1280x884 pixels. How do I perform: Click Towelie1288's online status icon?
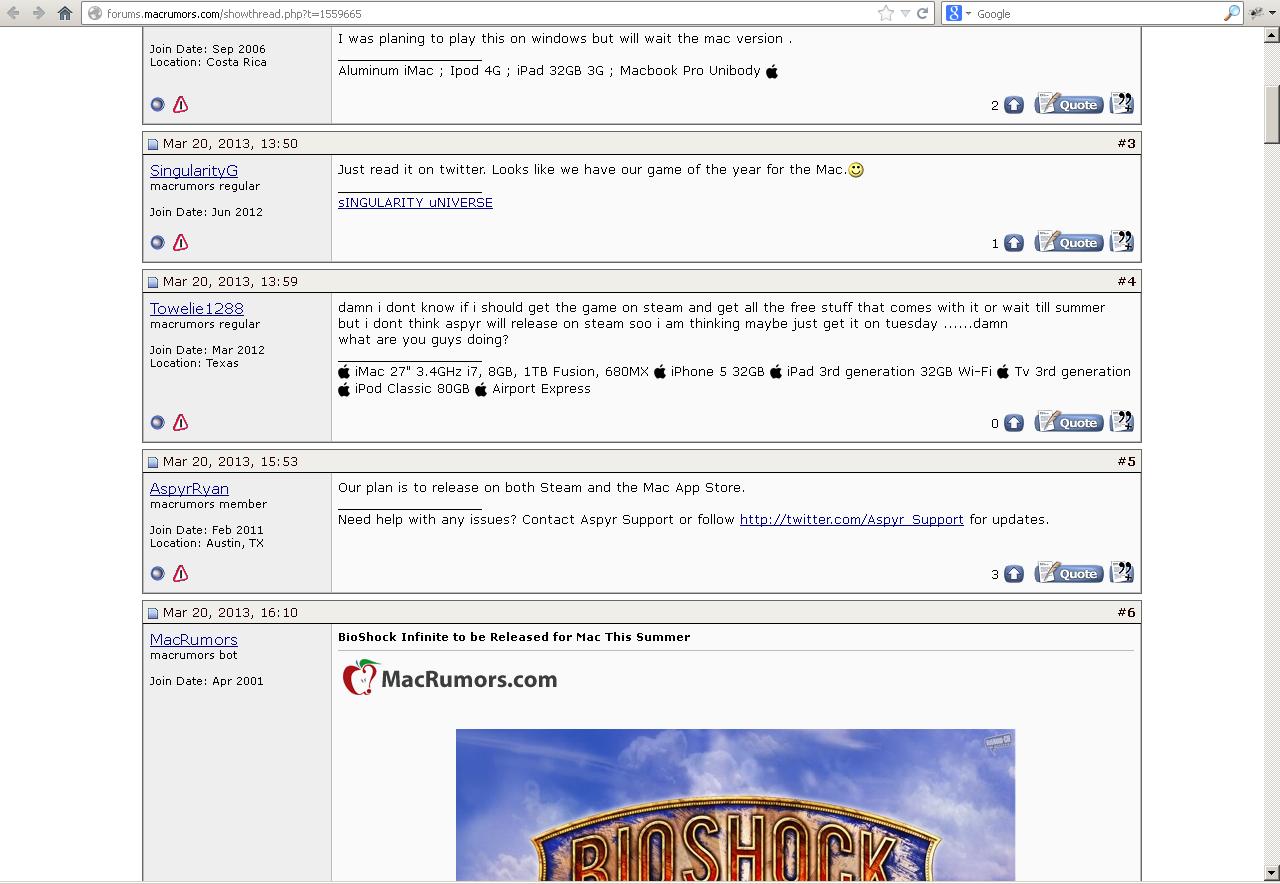click(x=157, y=422)
